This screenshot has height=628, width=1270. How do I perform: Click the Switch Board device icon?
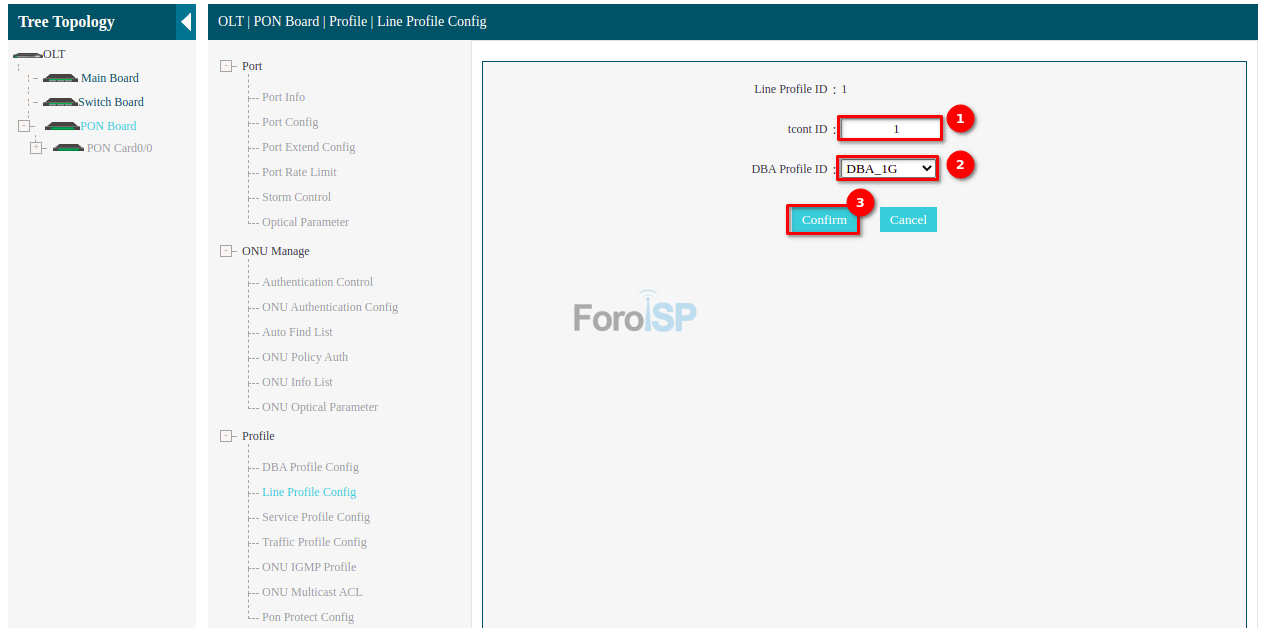pyautogui.click(x=60, y=102)
